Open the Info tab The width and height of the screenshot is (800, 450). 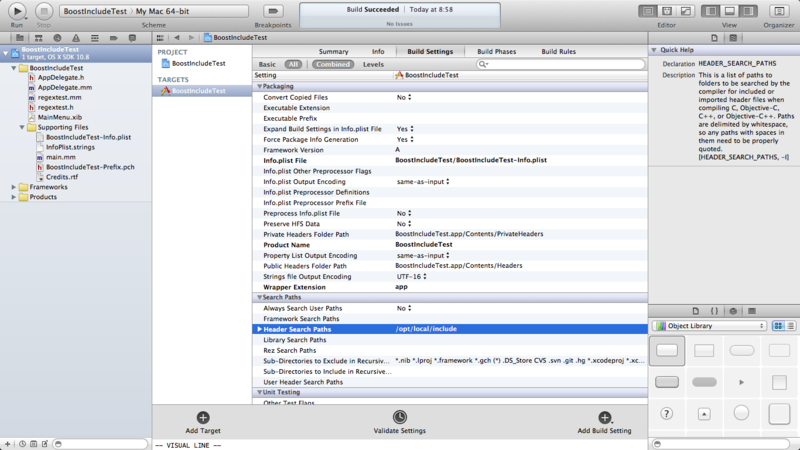pos(378,52)
